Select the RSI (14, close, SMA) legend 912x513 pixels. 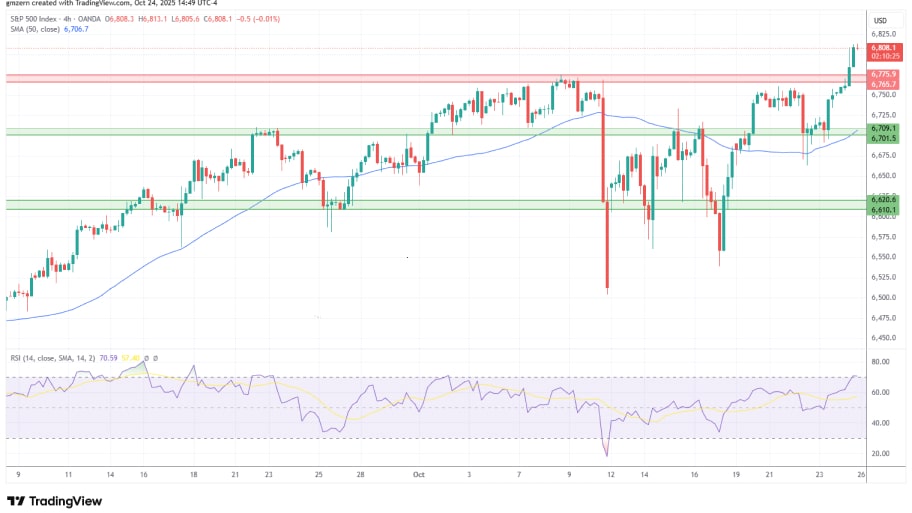(x=50, y=357)
